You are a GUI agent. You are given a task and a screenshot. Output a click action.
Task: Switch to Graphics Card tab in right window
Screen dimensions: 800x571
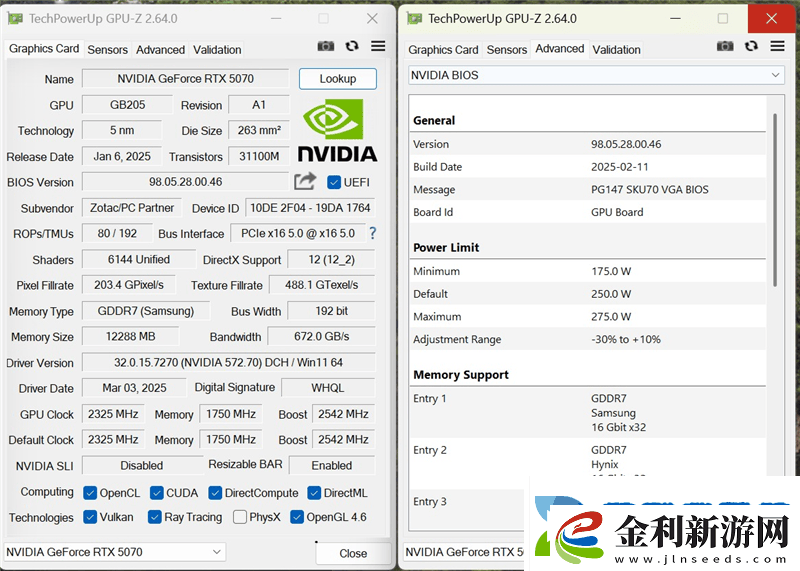pos(443,49)
